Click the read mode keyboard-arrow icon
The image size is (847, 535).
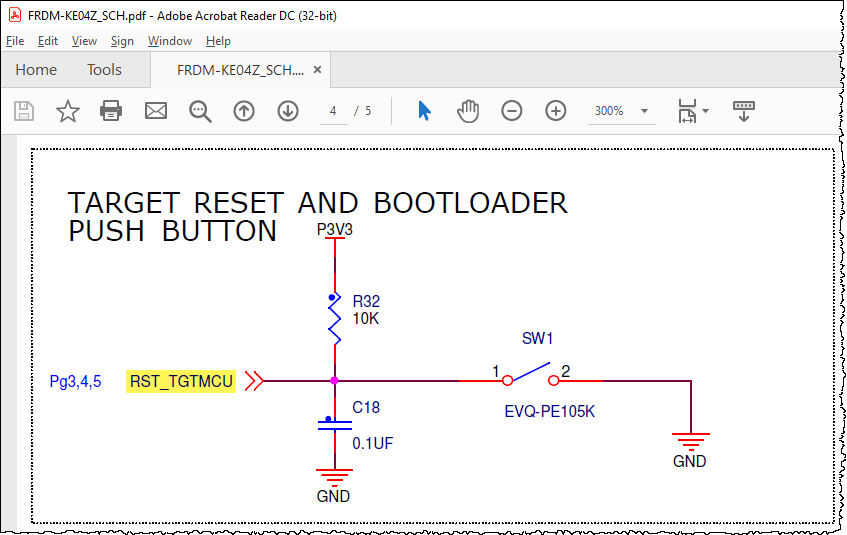(x=744, y=111)
